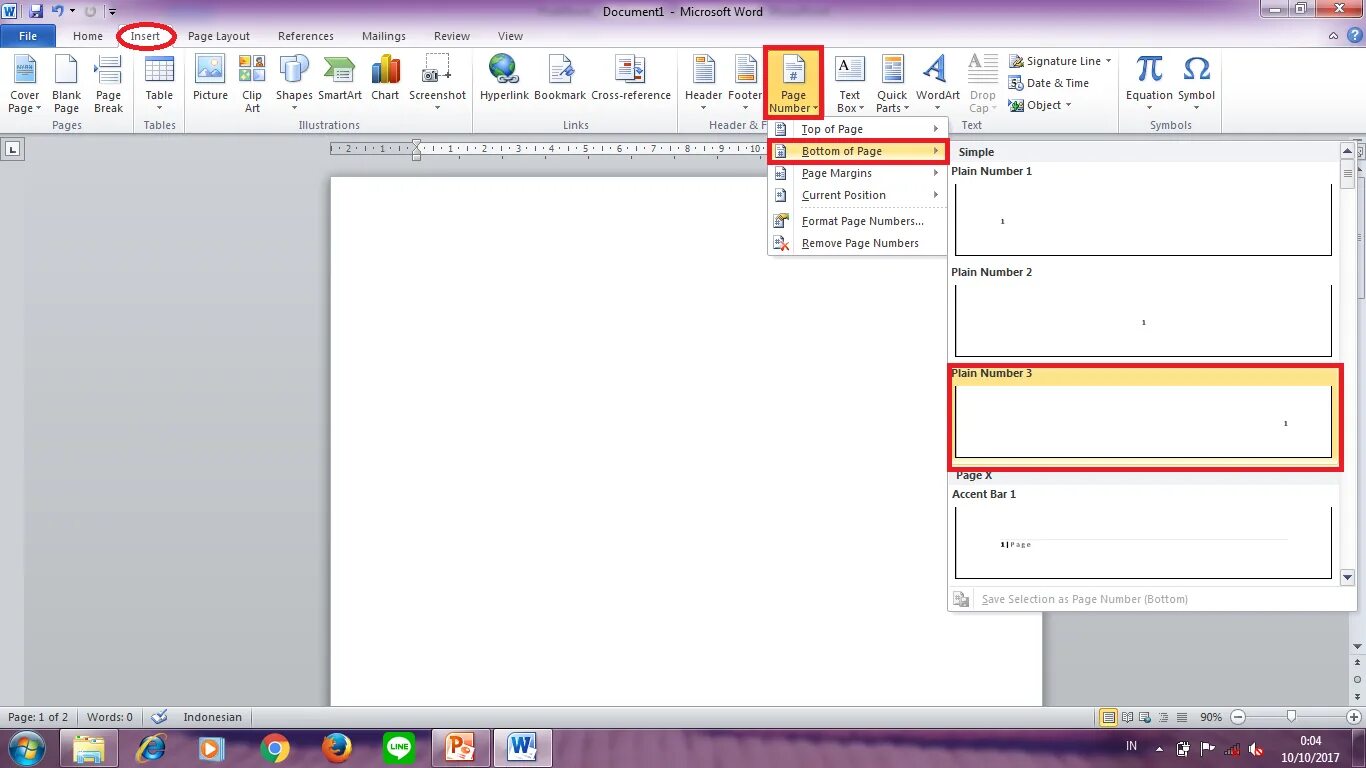Click gallery scrollbar down arrow

click(x=1347, y=577)
